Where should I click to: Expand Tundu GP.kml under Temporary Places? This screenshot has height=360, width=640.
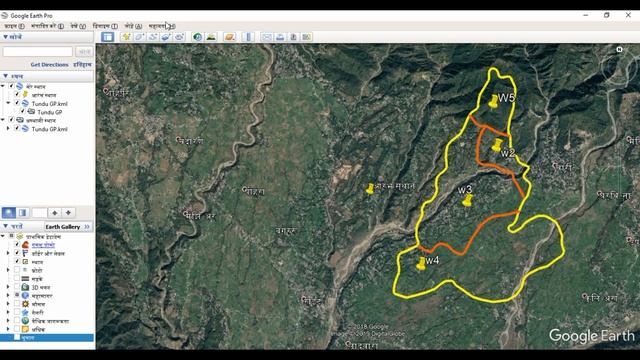click(x=8, y=129)
